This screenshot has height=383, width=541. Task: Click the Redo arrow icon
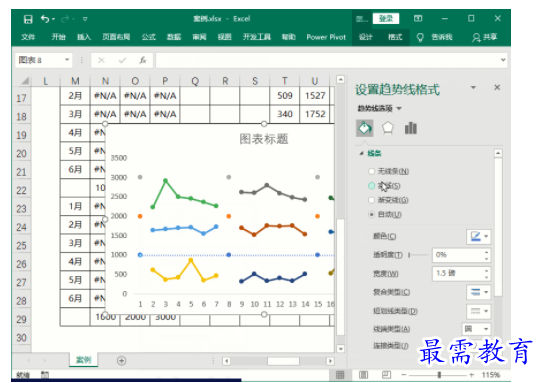tap(66, 19)
